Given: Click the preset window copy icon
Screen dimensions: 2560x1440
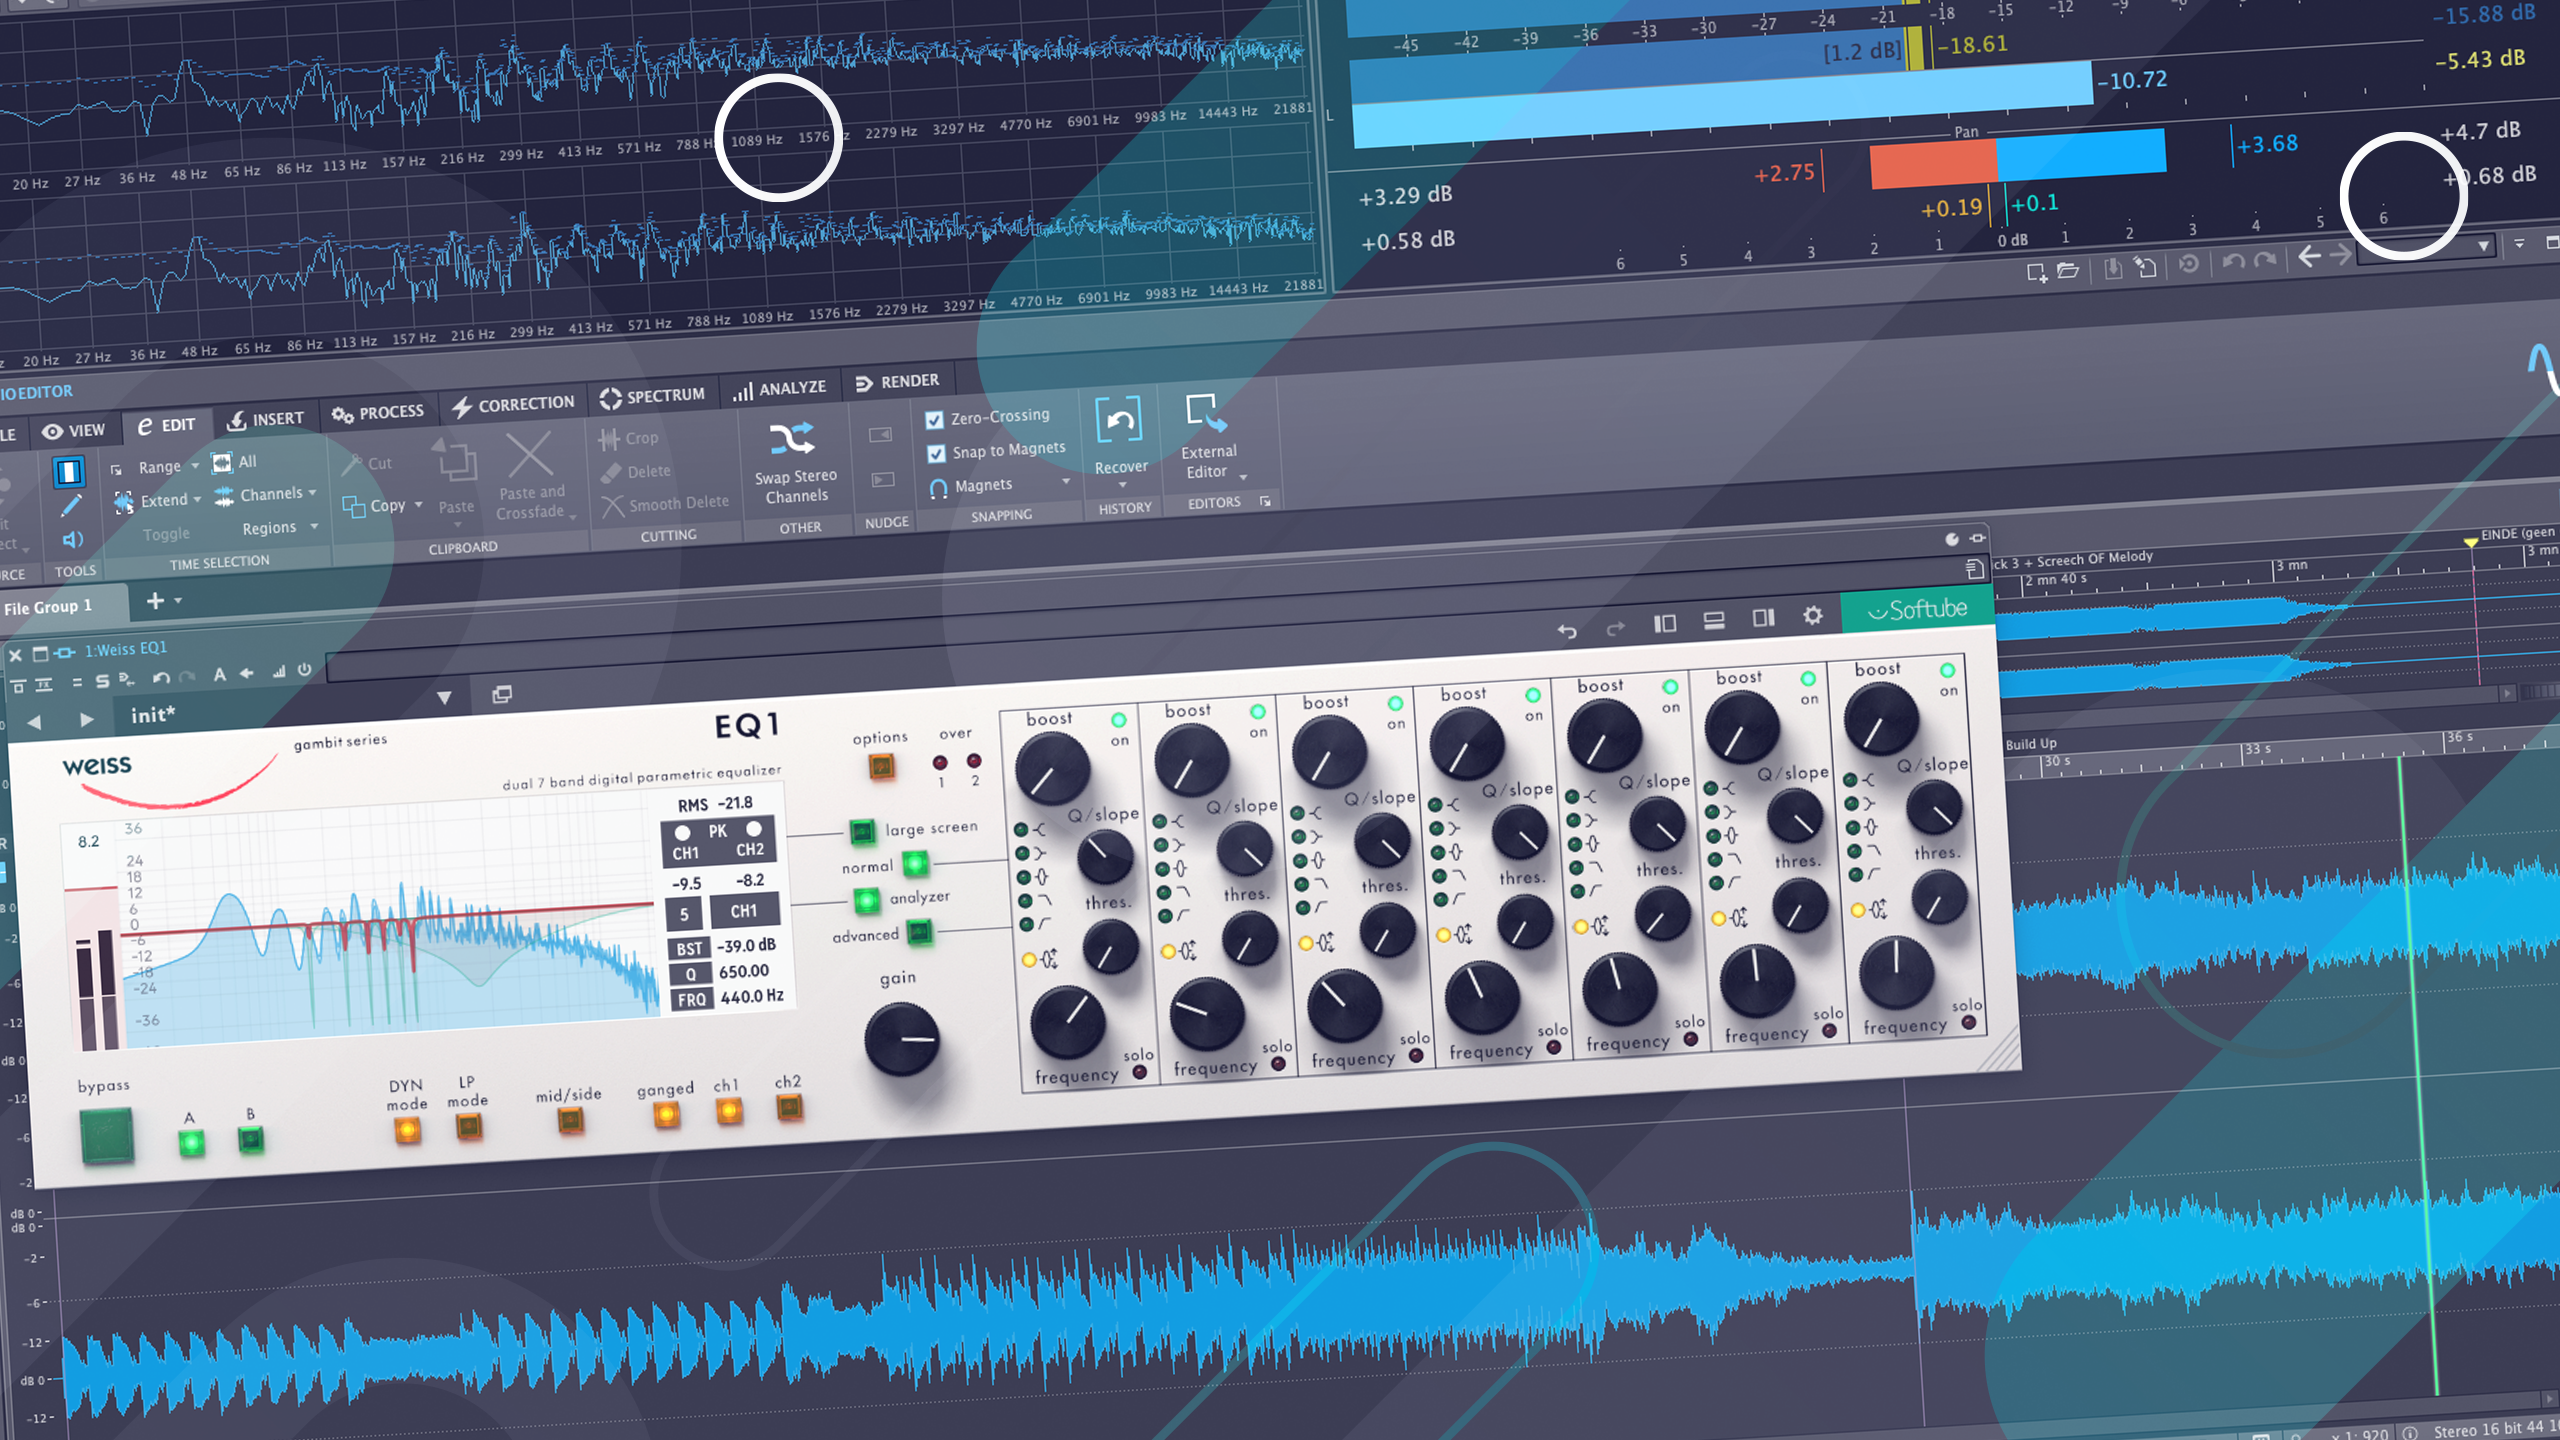Looking at the screenshot, I should coord(502,694).
